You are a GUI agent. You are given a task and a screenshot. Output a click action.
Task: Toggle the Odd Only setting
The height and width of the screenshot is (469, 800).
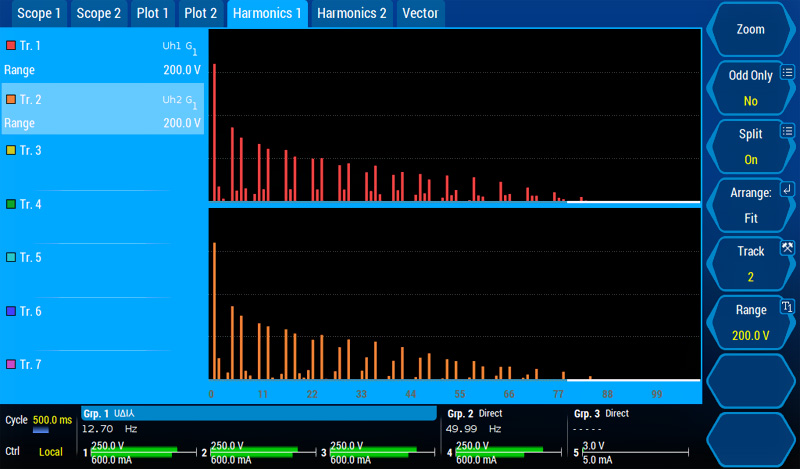750,88
